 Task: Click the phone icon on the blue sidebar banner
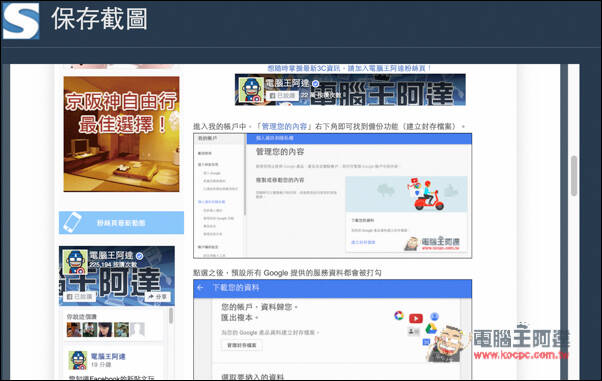[x=72, y=222]
